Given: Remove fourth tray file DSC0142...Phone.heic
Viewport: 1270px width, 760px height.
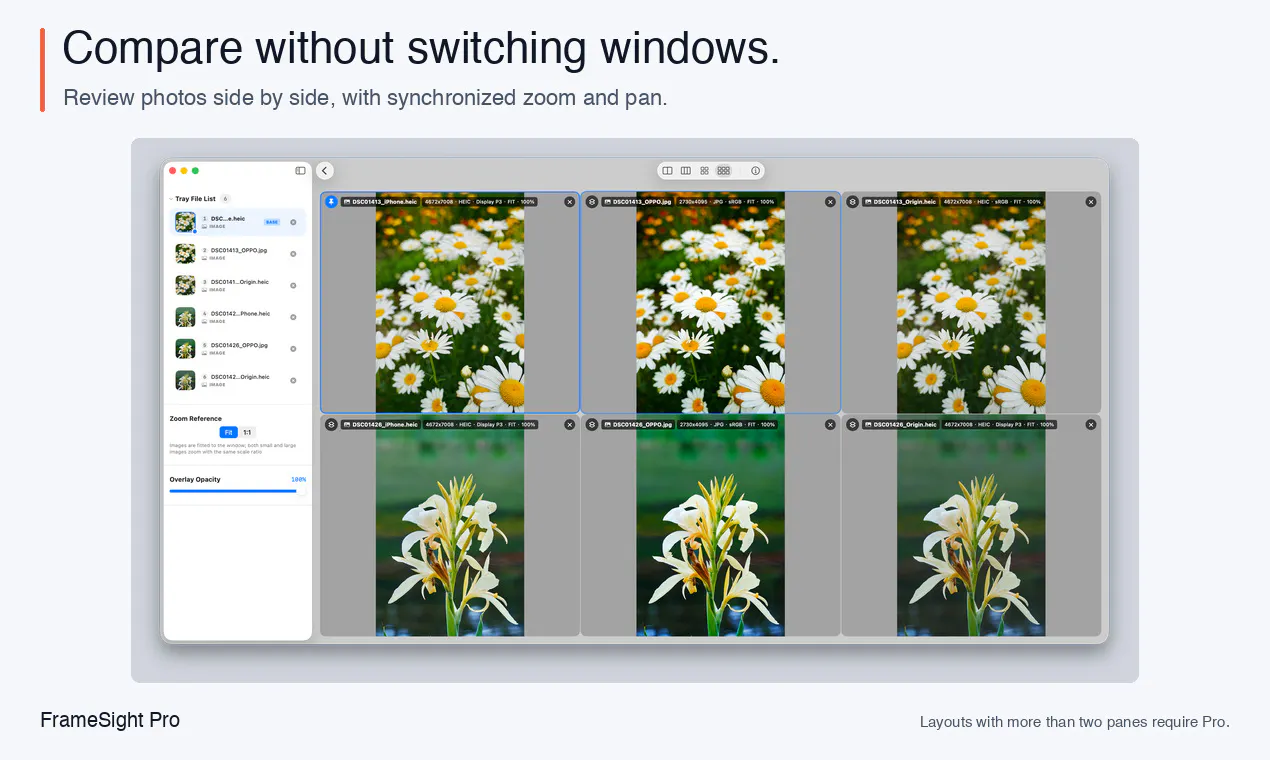Looking at the screenshot, I should tap(293, 317).
